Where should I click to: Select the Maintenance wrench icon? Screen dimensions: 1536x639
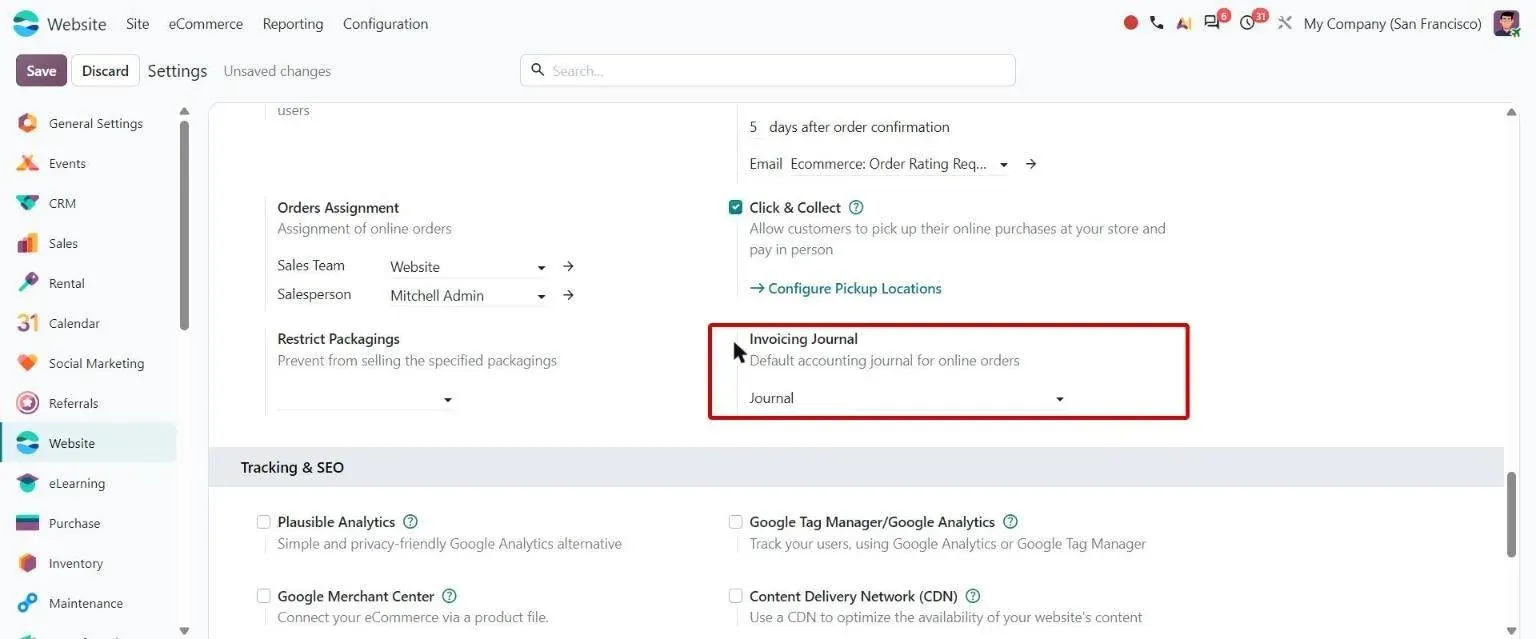tap(28, 603)
